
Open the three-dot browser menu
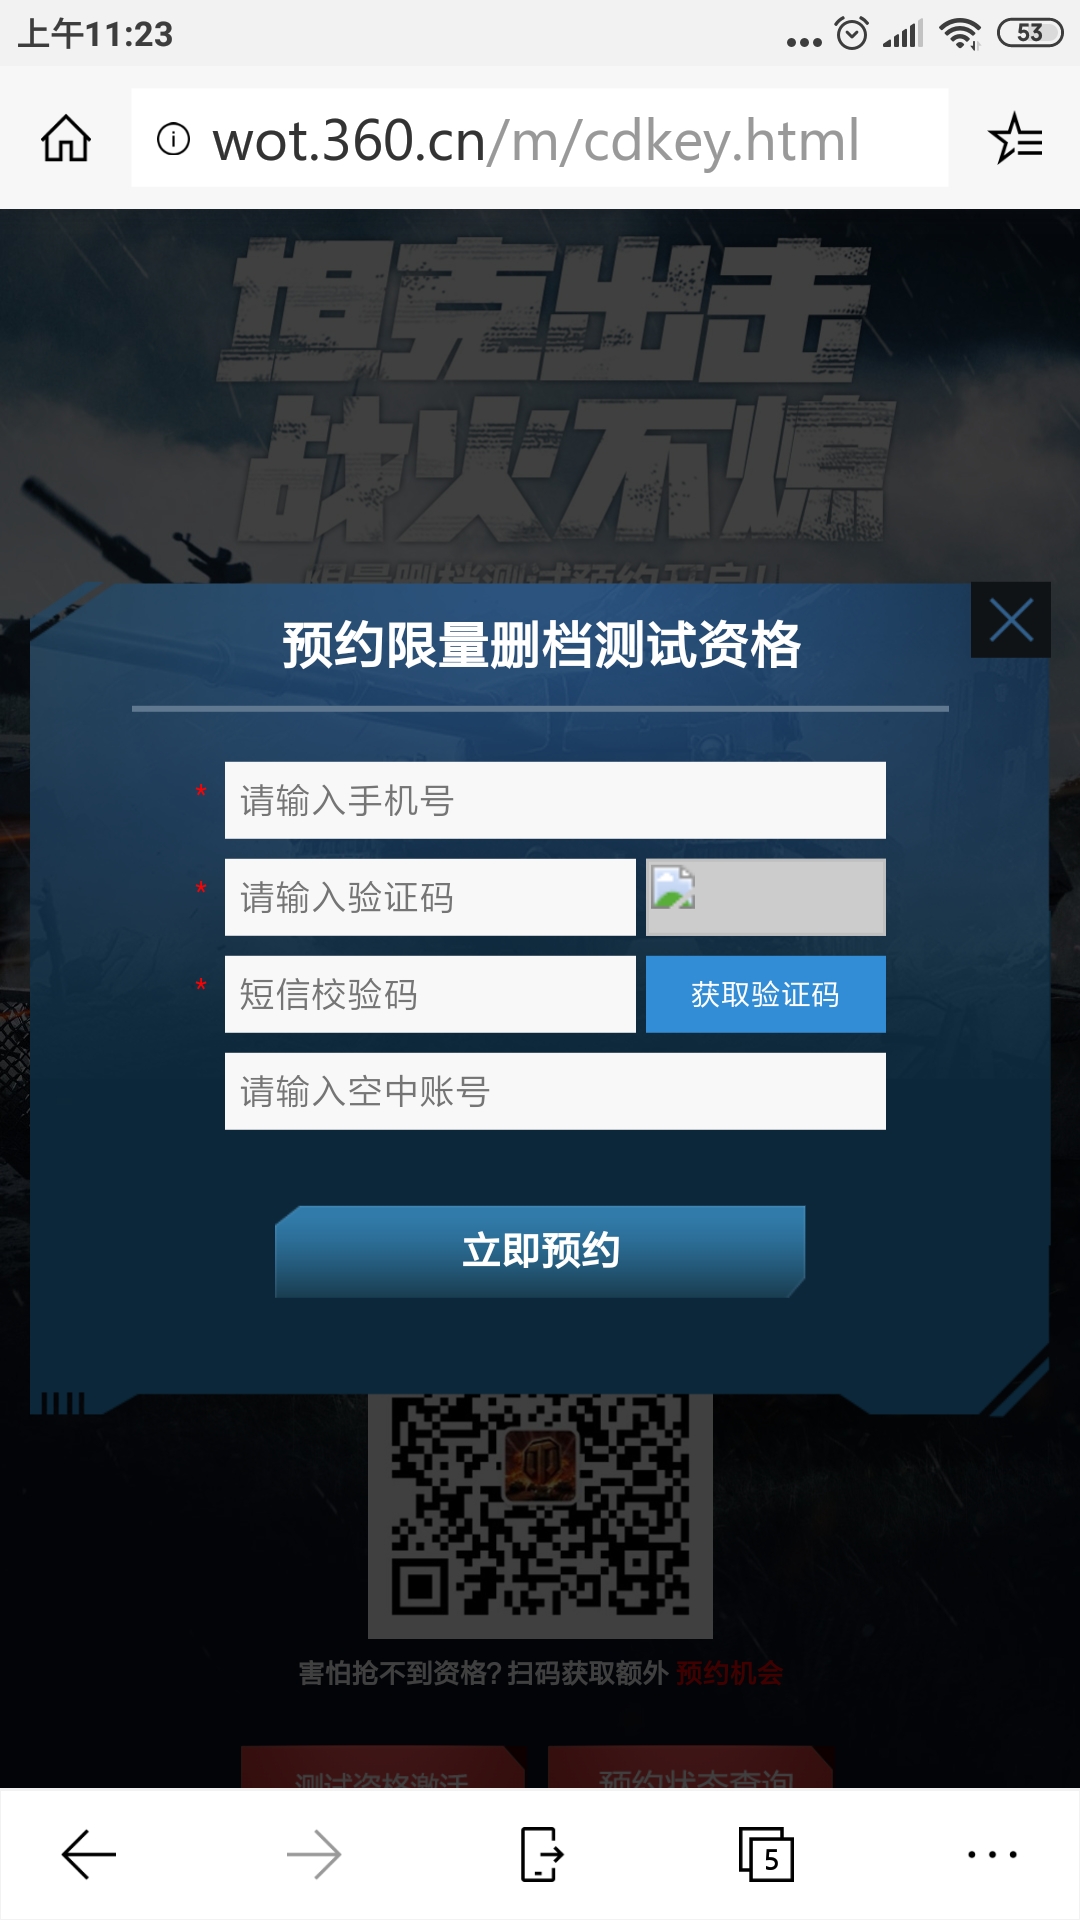coord(992,1855)
